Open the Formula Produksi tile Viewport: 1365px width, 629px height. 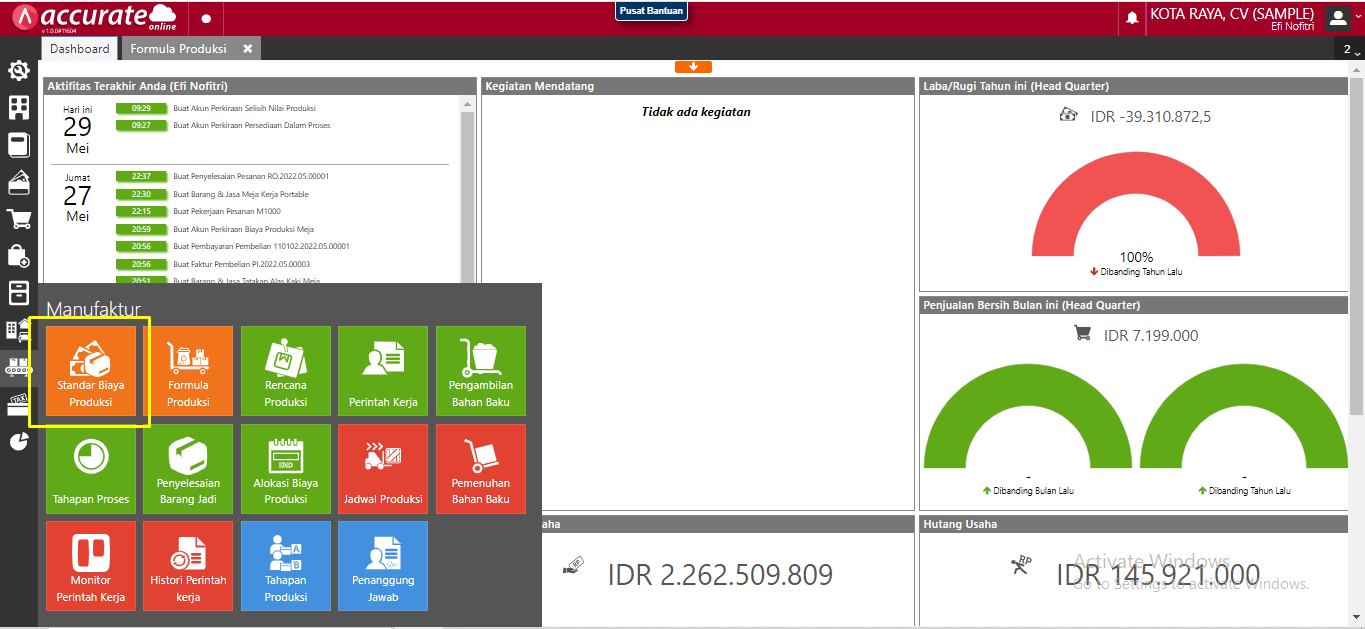click(188, 371)
